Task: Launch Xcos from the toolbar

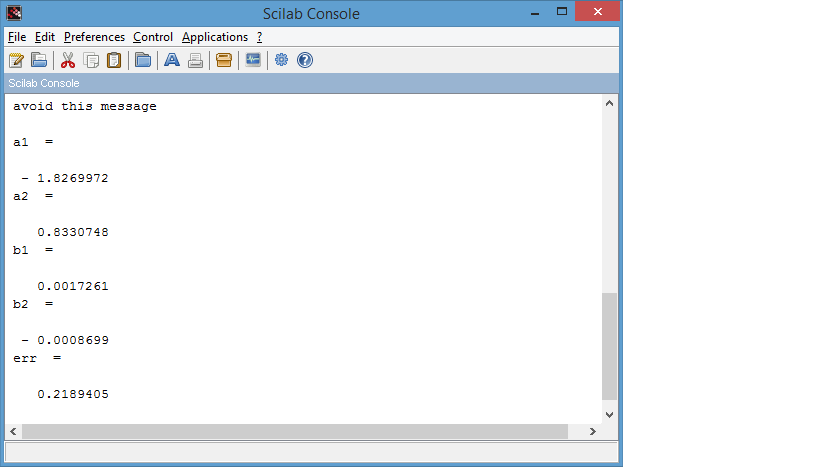Action: (253, 60)
